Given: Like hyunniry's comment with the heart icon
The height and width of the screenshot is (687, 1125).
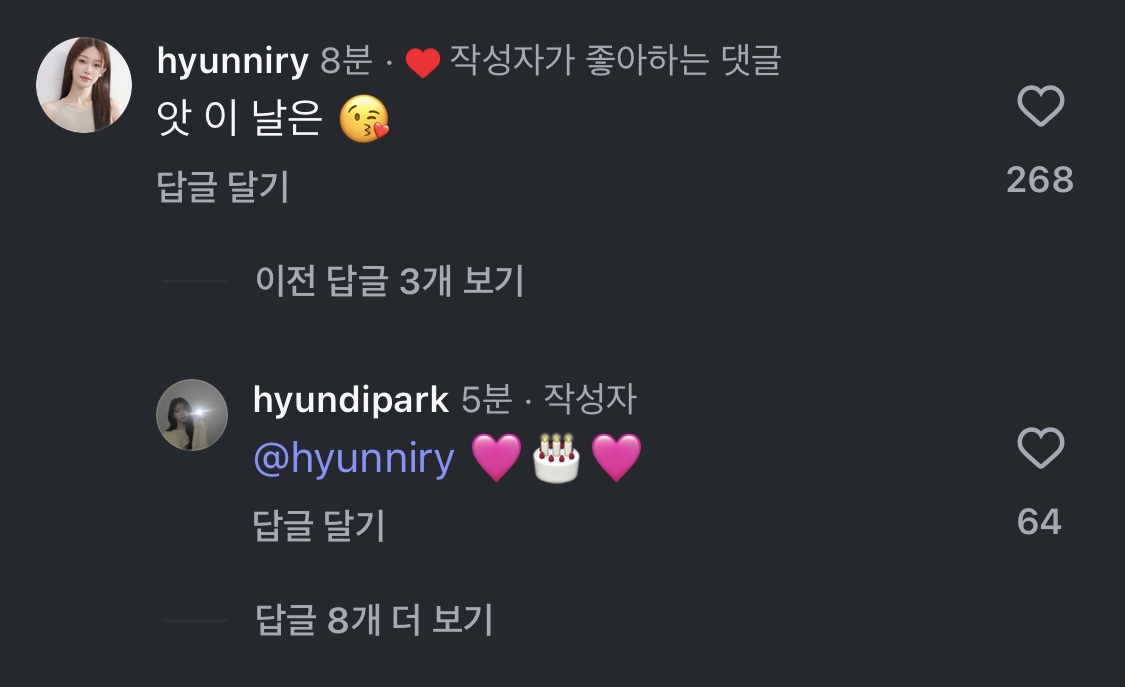Looking at the screenshot, I should [x=1040, y=106].
